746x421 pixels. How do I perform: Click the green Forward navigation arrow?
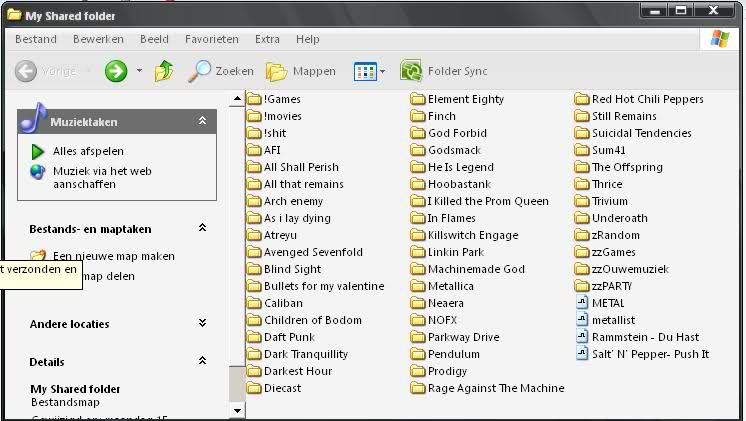[x=116, y=71]
